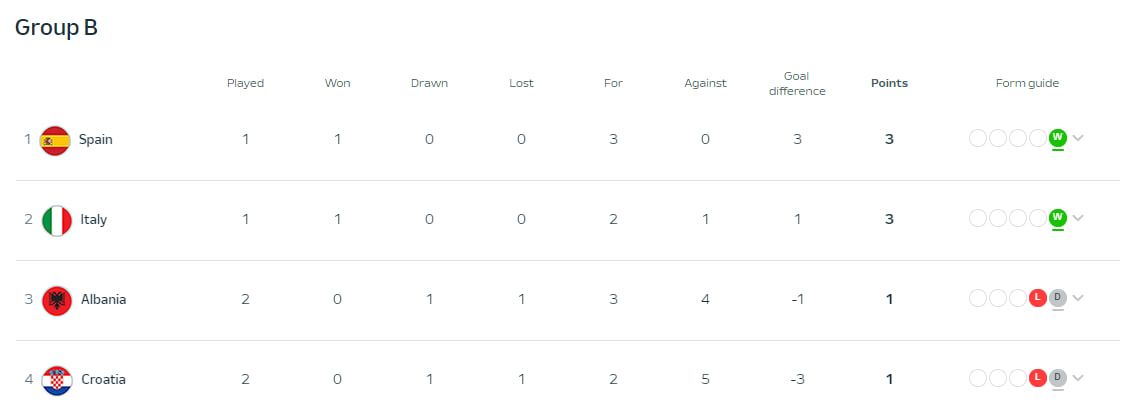Expand Croatia's form guide chevron

tap(1078, 378)
